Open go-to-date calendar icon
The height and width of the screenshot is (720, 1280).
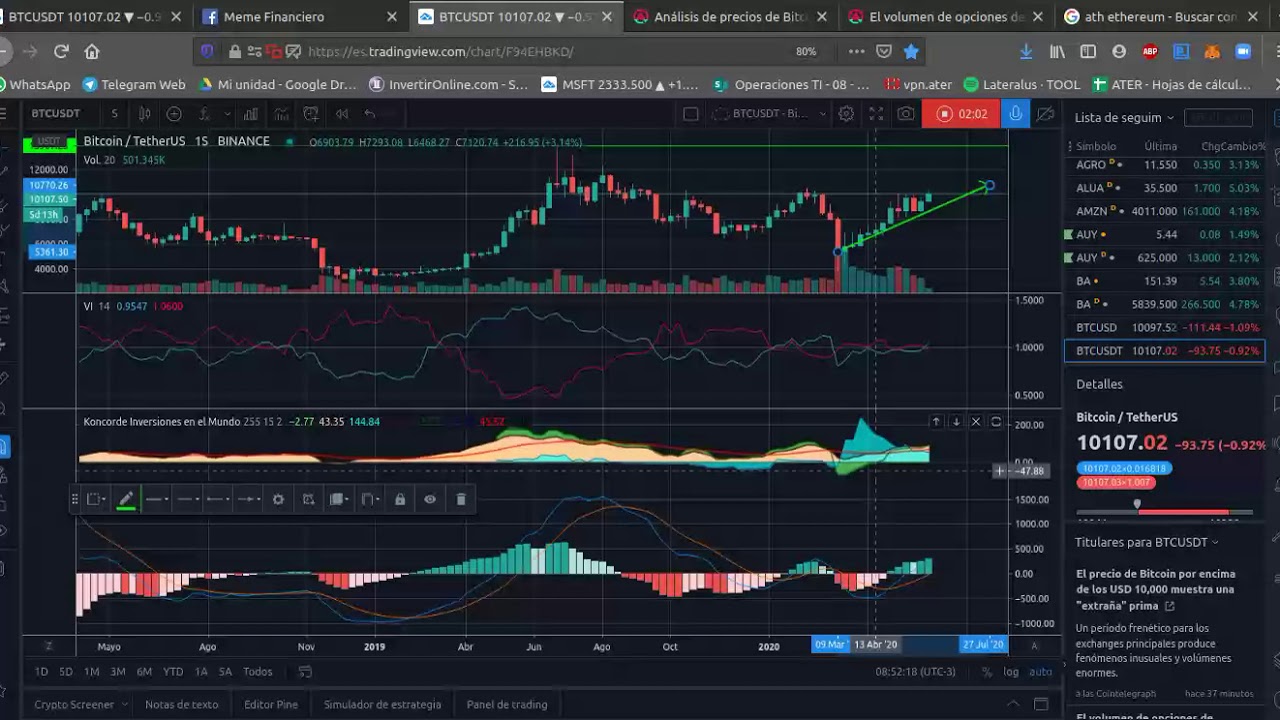click(x=306, y=672)
